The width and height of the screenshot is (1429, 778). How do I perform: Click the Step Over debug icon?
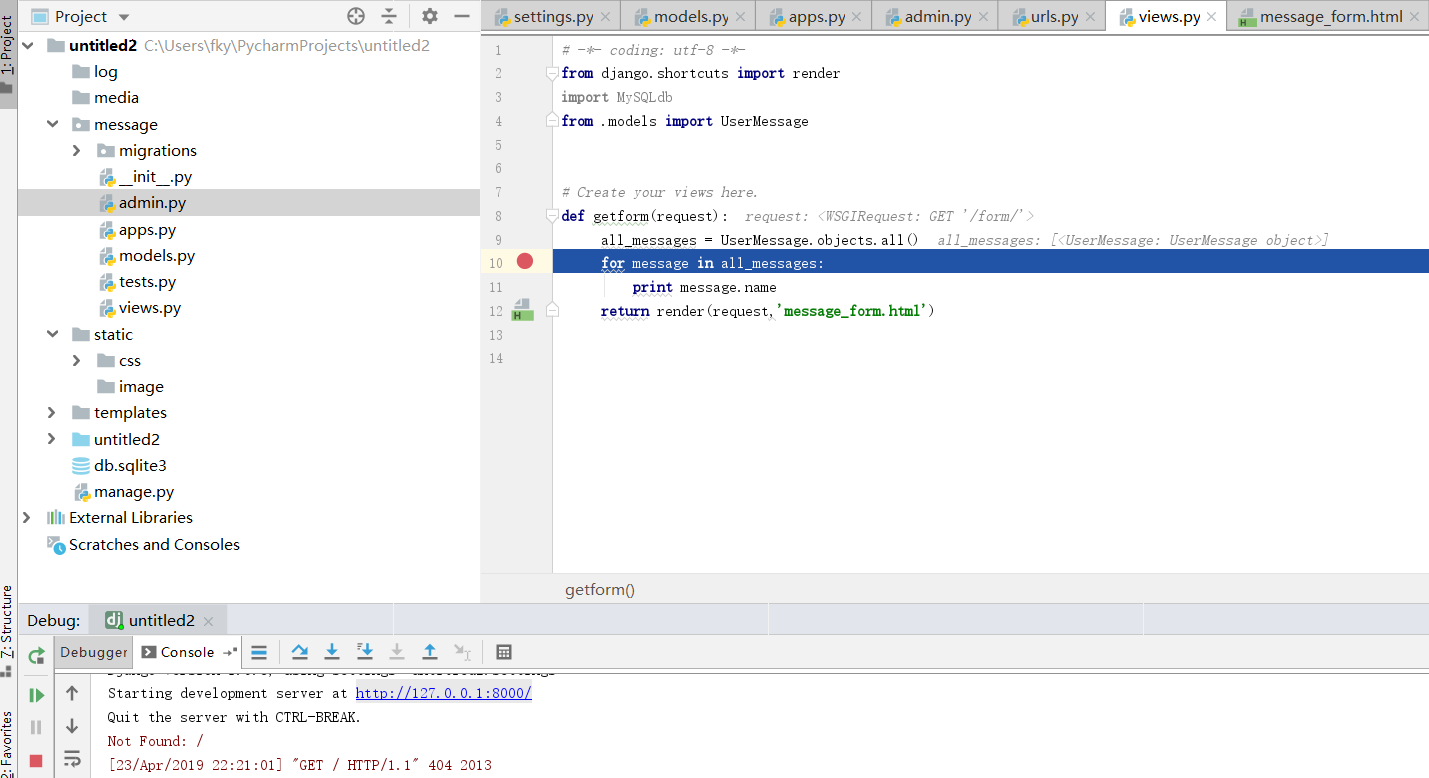(299, 652)
